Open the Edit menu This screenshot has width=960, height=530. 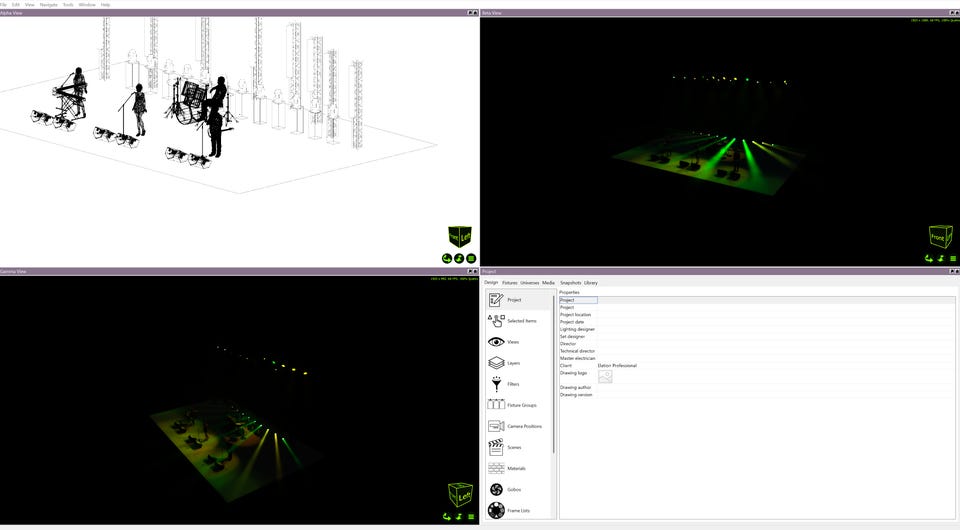tap(16, 4)
